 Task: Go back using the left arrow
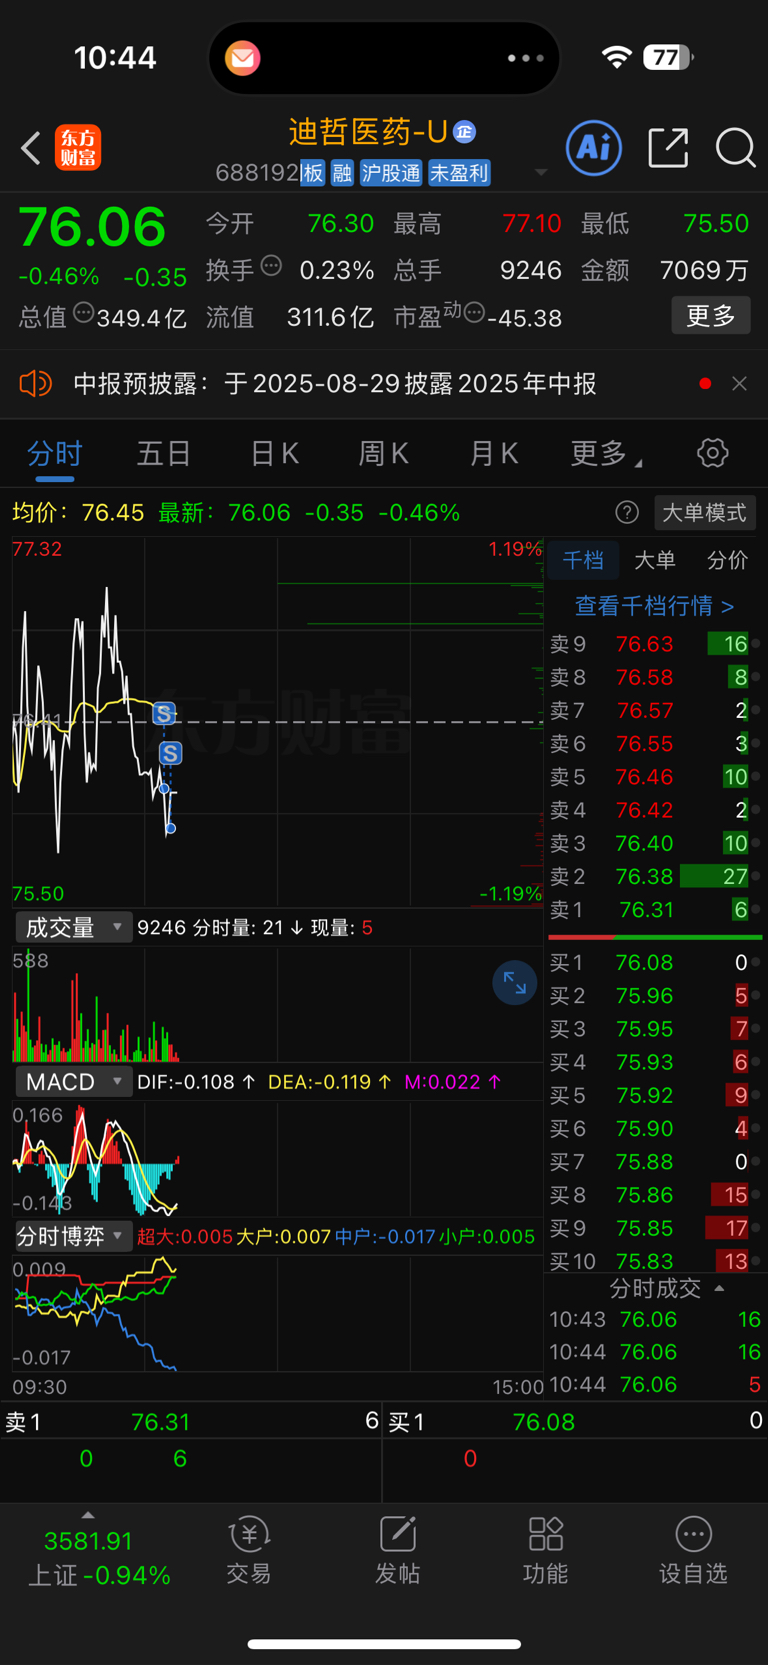[31, 149]
